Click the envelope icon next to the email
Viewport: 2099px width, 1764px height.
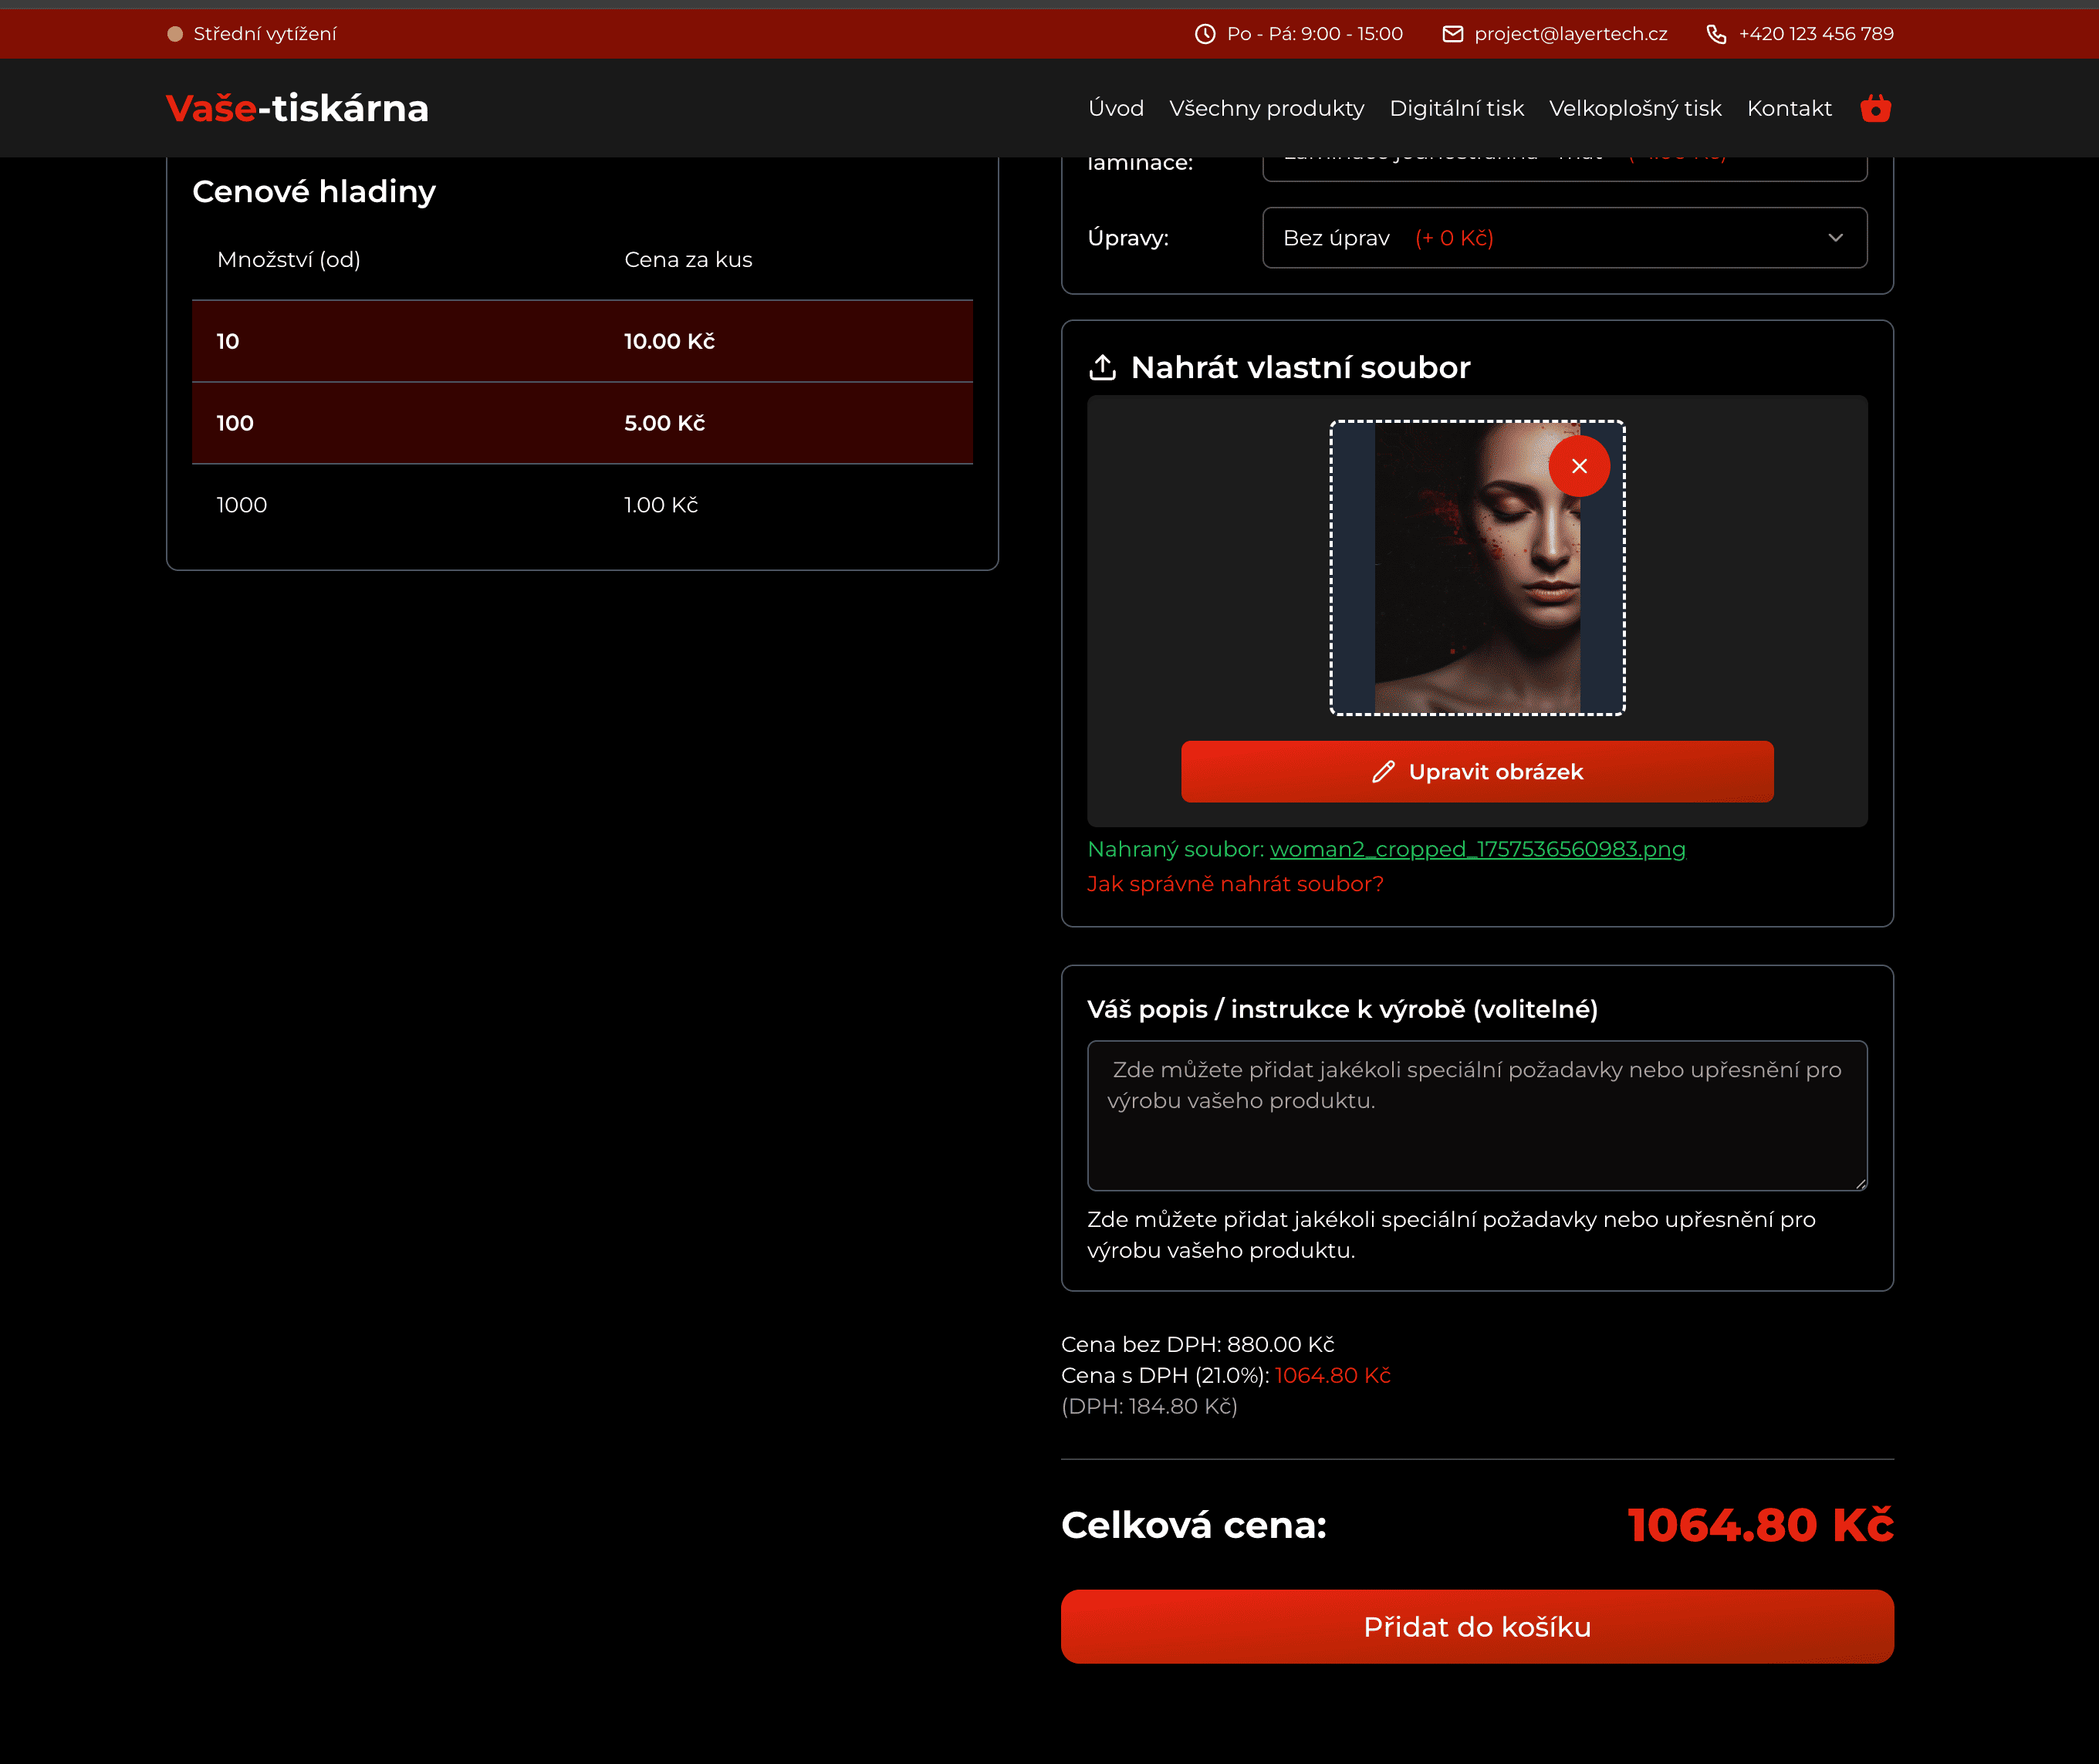(1452, 34)
